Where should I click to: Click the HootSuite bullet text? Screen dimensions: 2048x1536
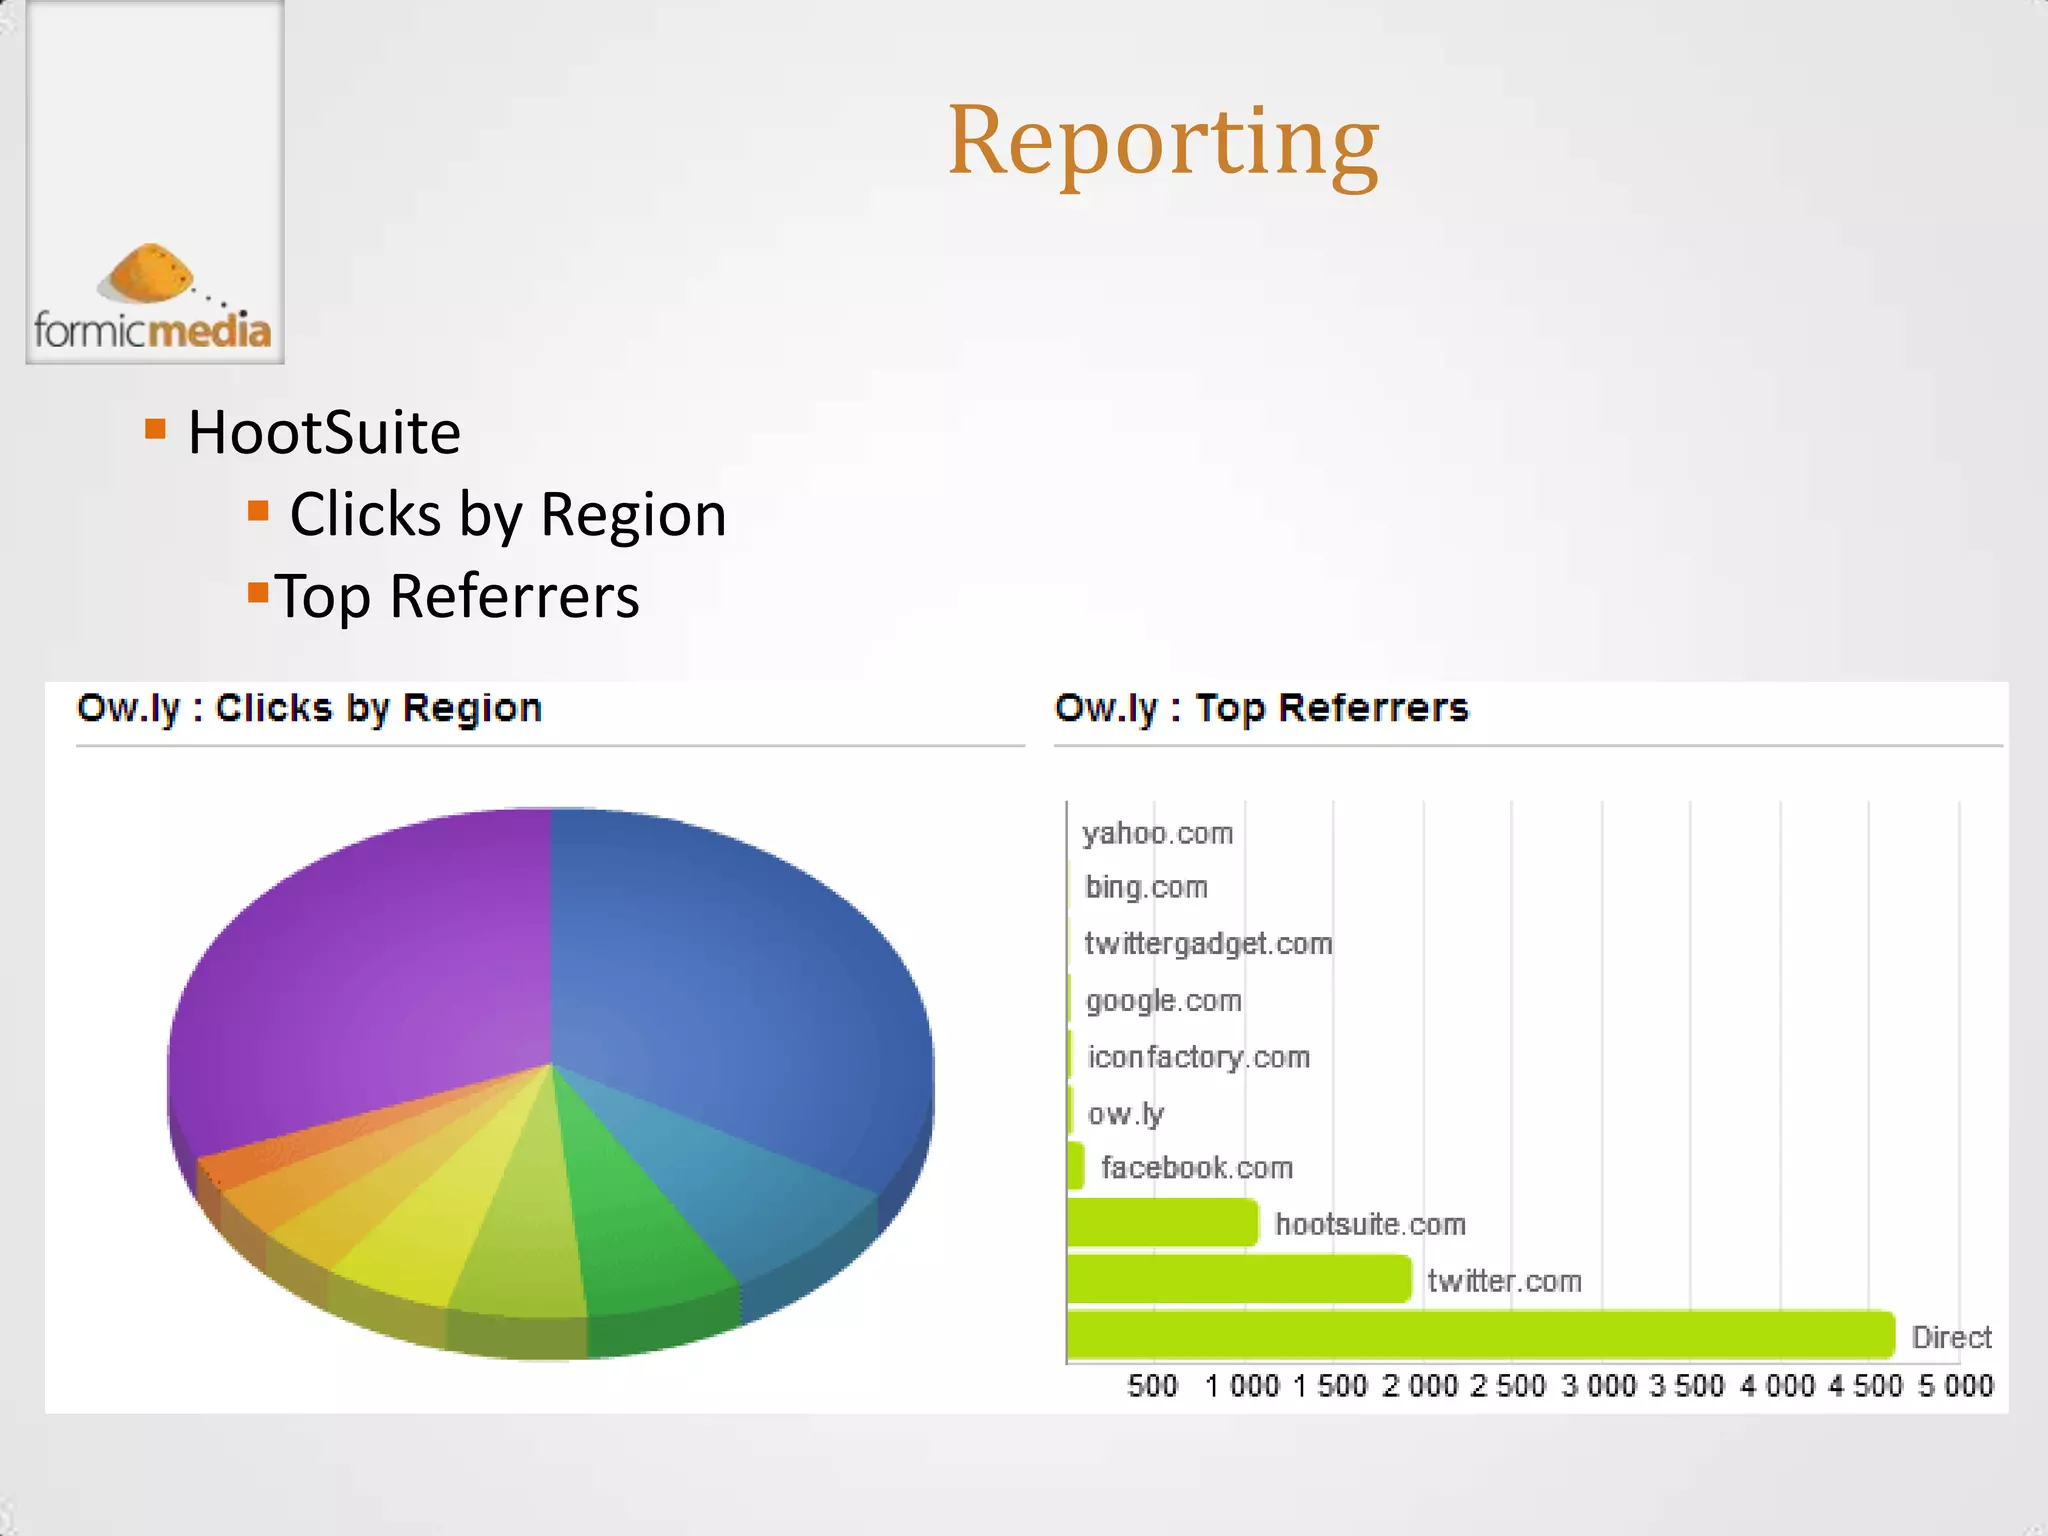click(x=324, y=433)
